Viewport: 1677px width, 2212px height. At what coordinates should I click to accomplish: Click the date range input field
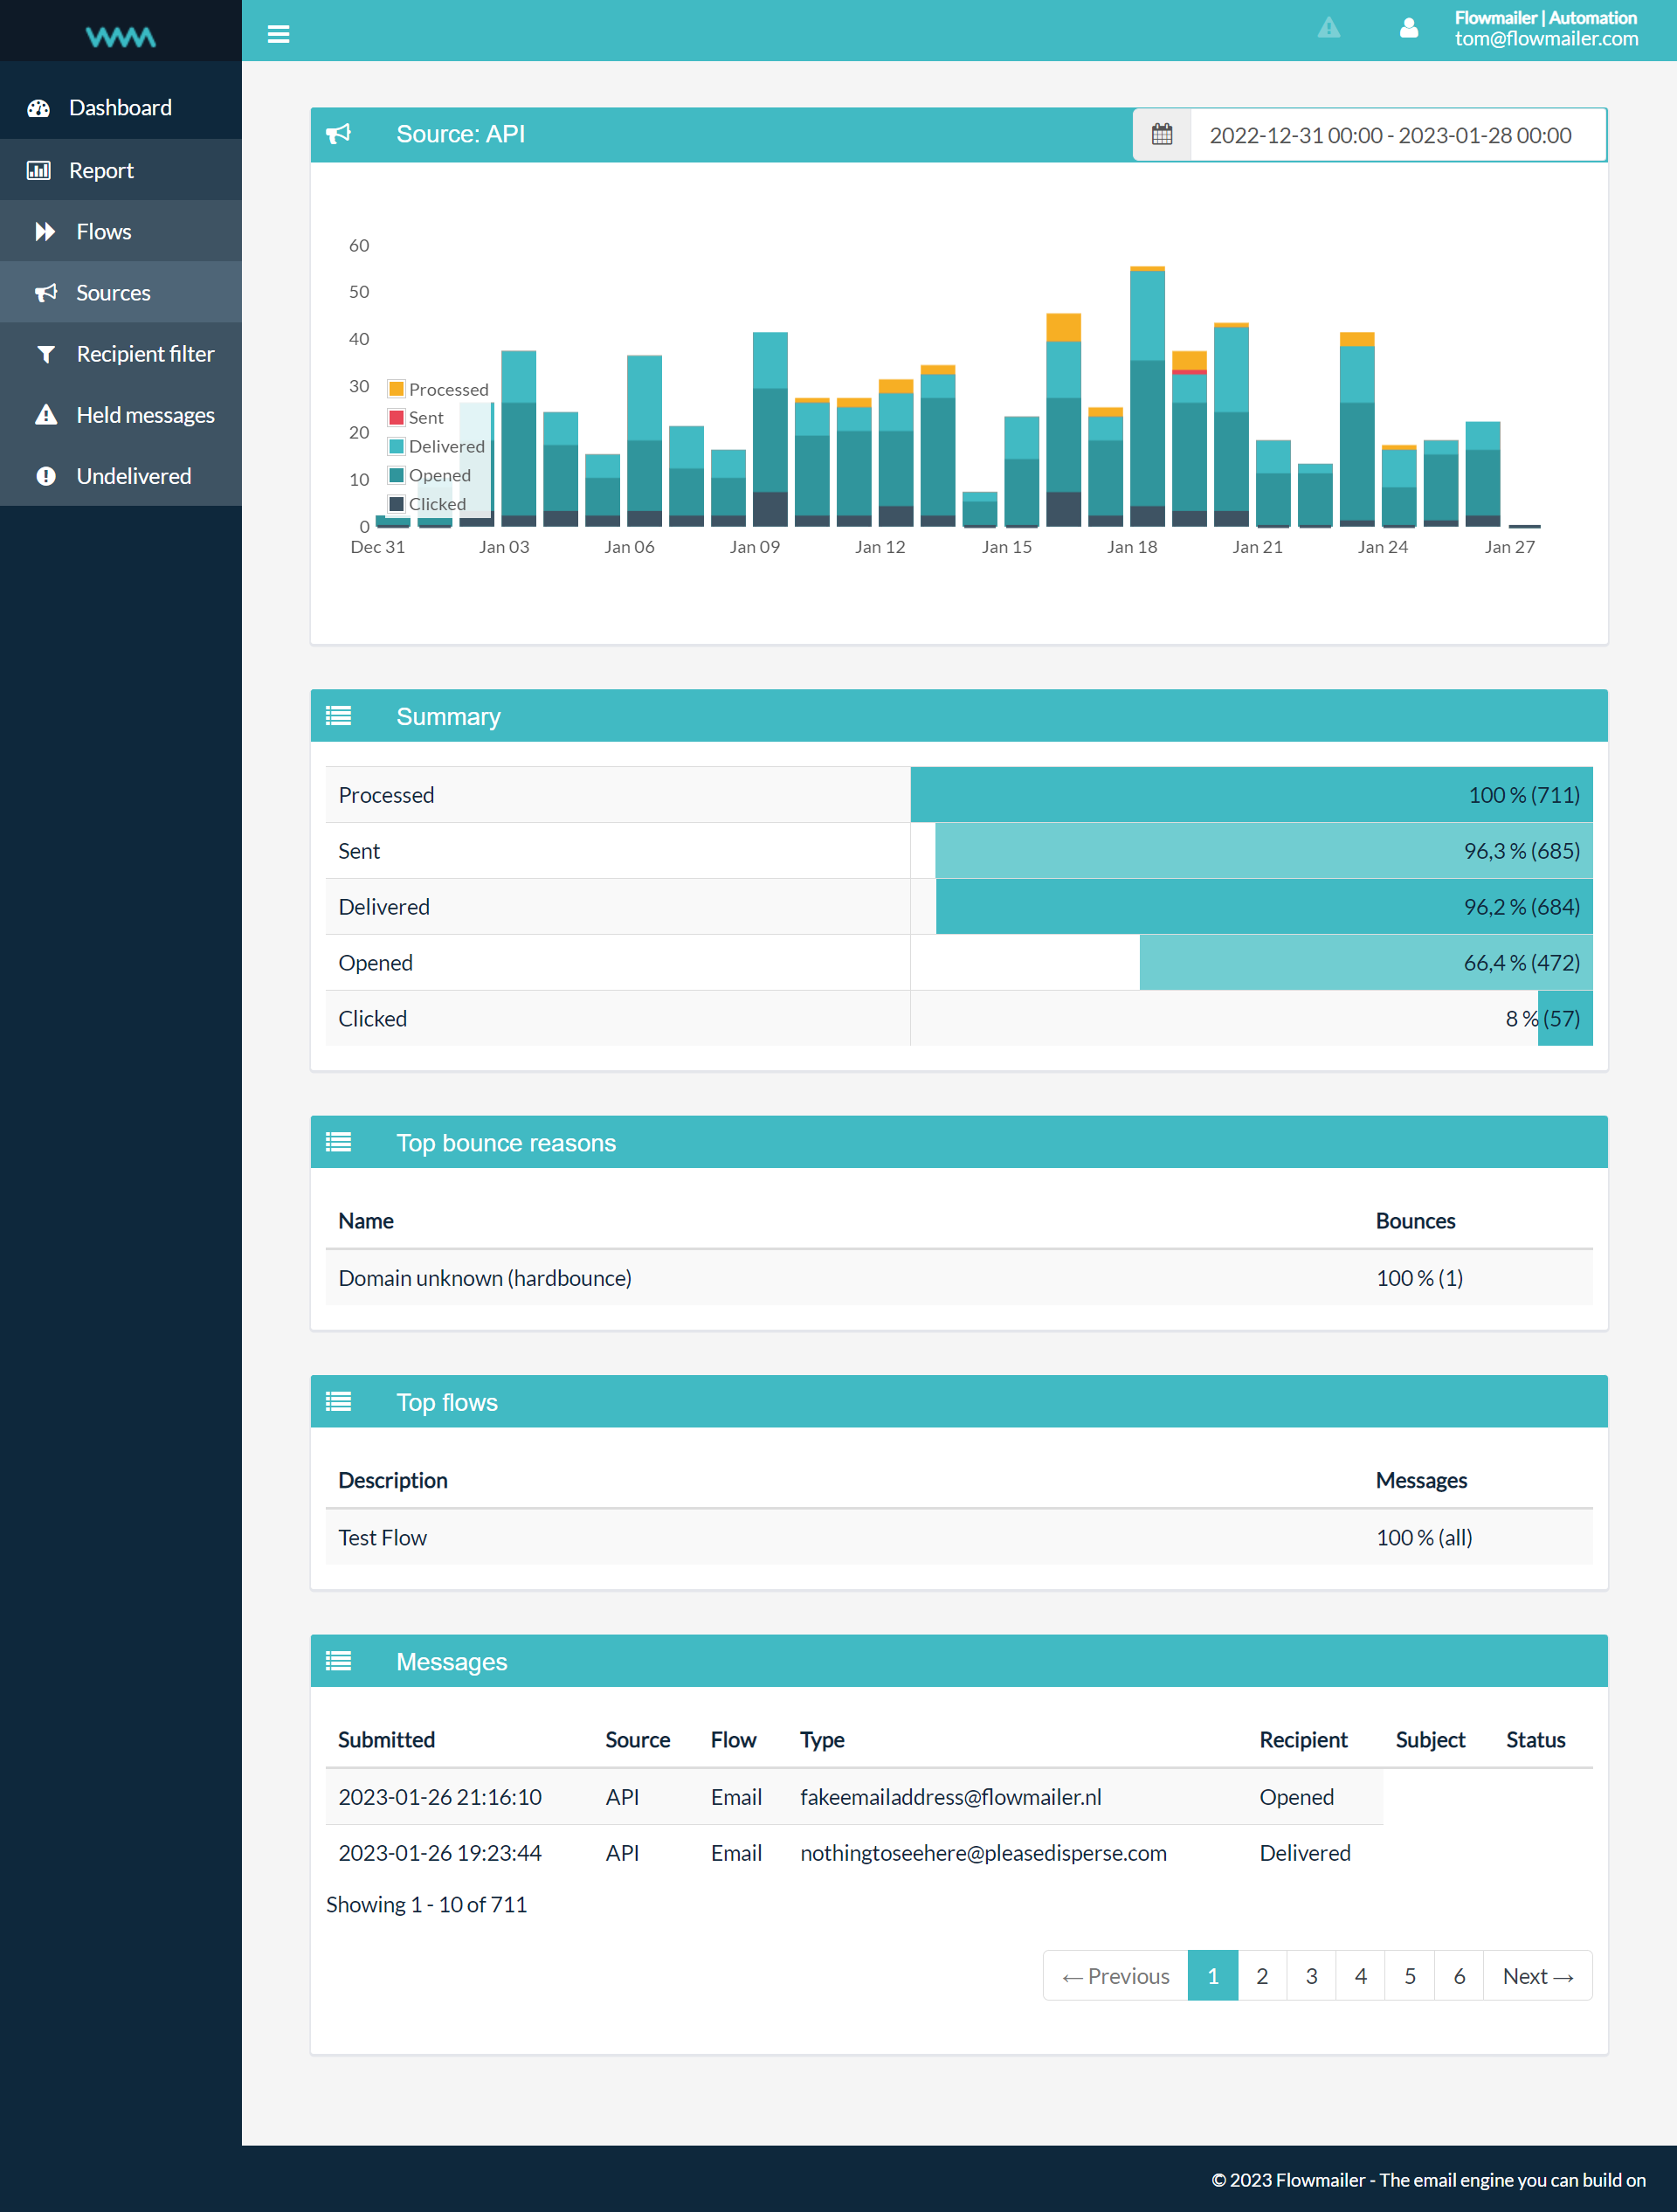point(1398,134)
